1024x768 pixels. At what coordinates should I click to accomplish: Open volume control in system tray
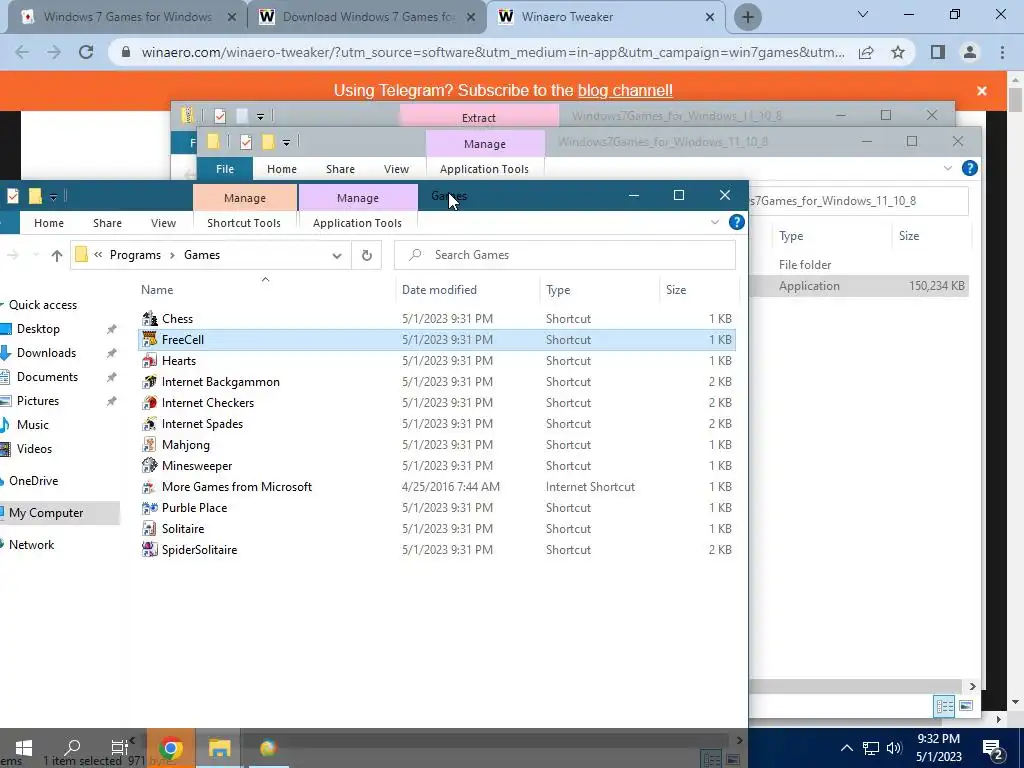coord(894,748)
